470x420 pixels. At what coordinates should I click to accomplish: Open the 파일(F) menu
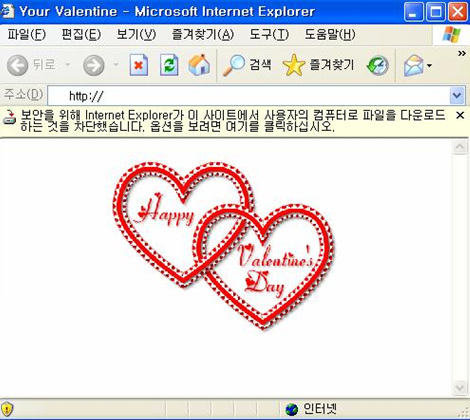(27, 34)
